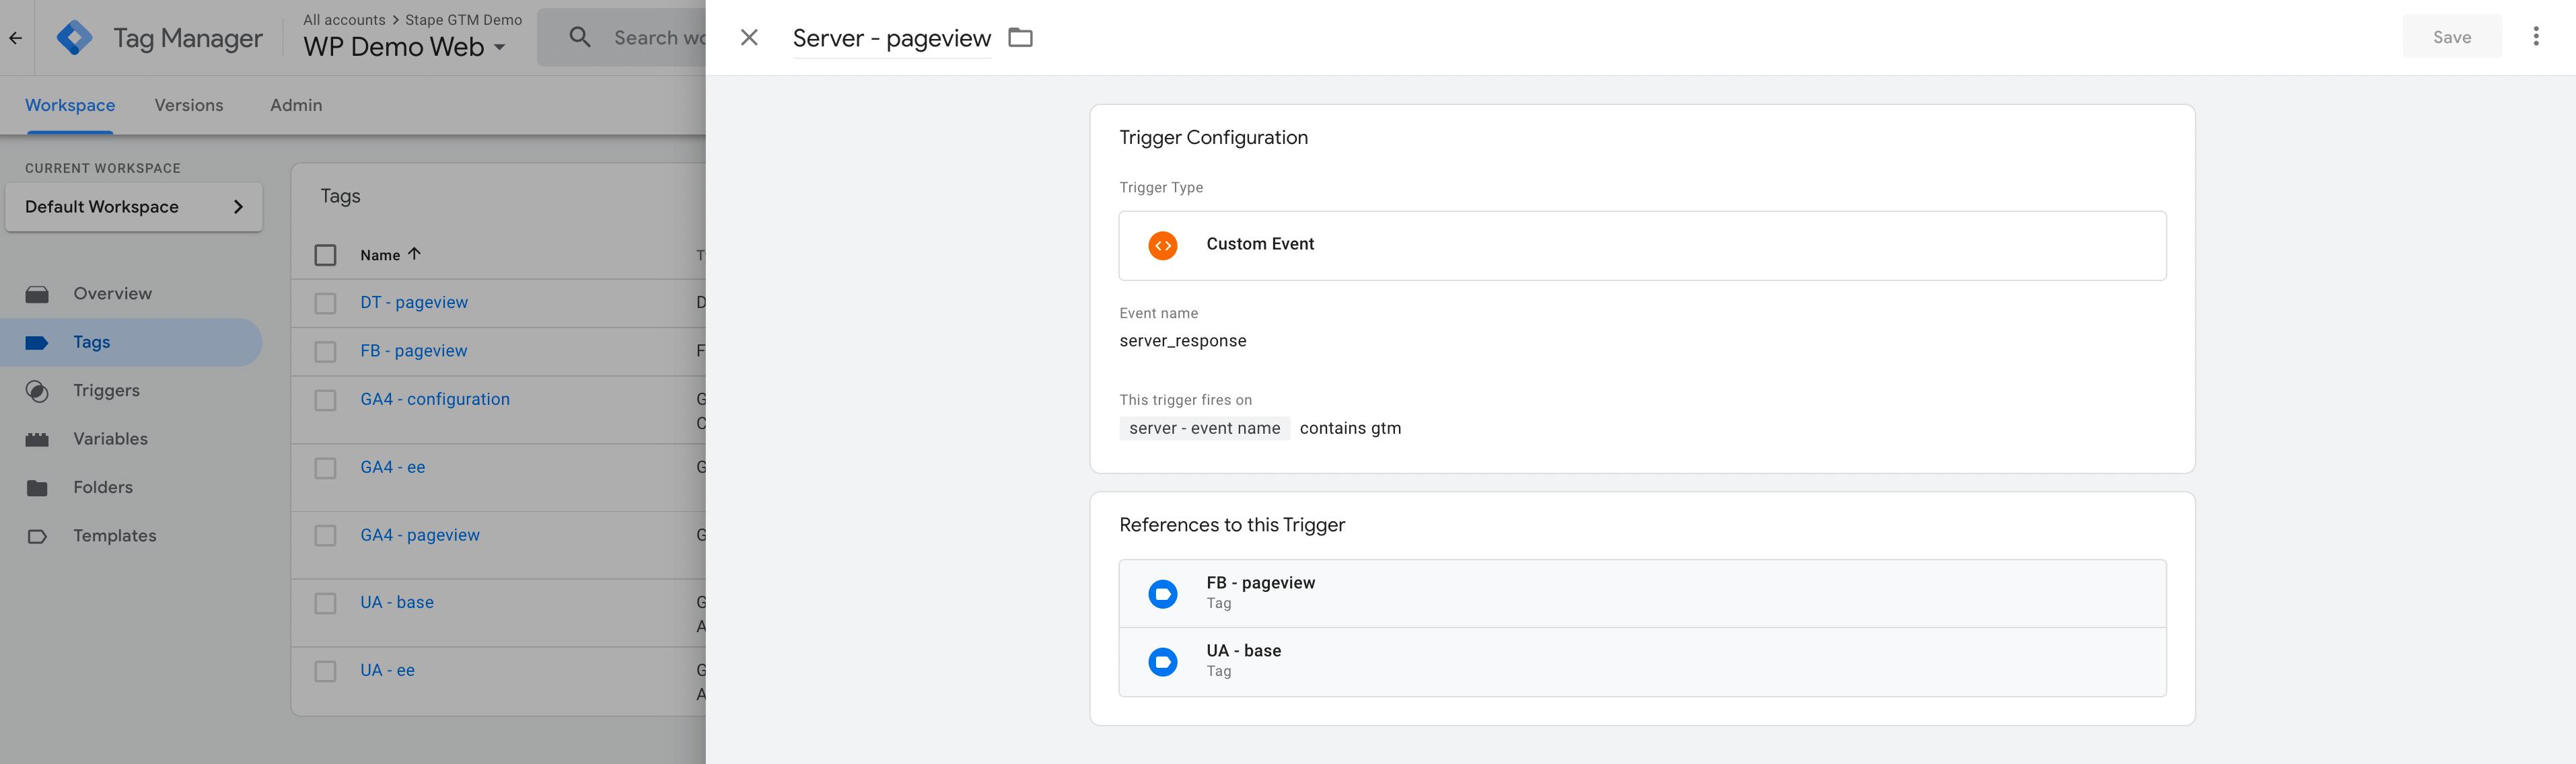This screenshot has width=2576, height=764.
Task: Check the DT - pageview row checkbox
Action: [325, 303]
